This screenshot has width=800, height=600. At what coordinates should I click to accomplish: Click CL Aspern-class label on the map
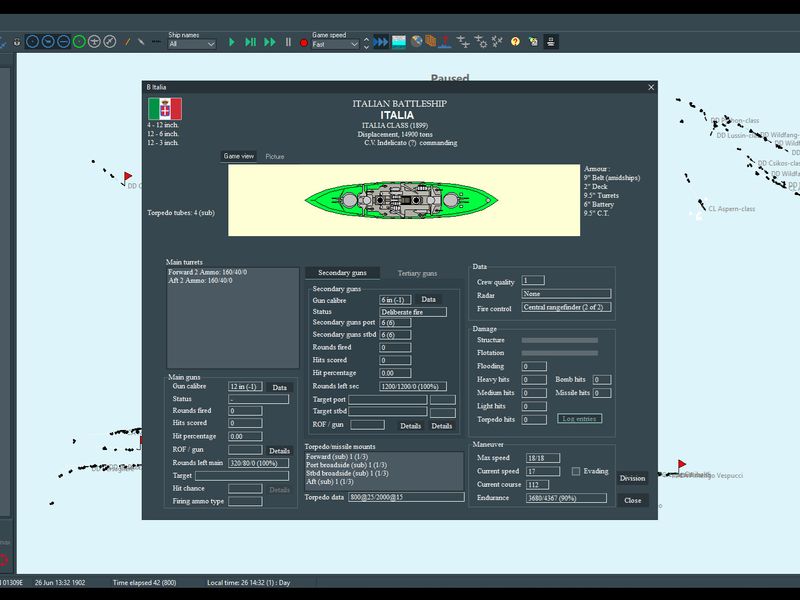[731, 209]
